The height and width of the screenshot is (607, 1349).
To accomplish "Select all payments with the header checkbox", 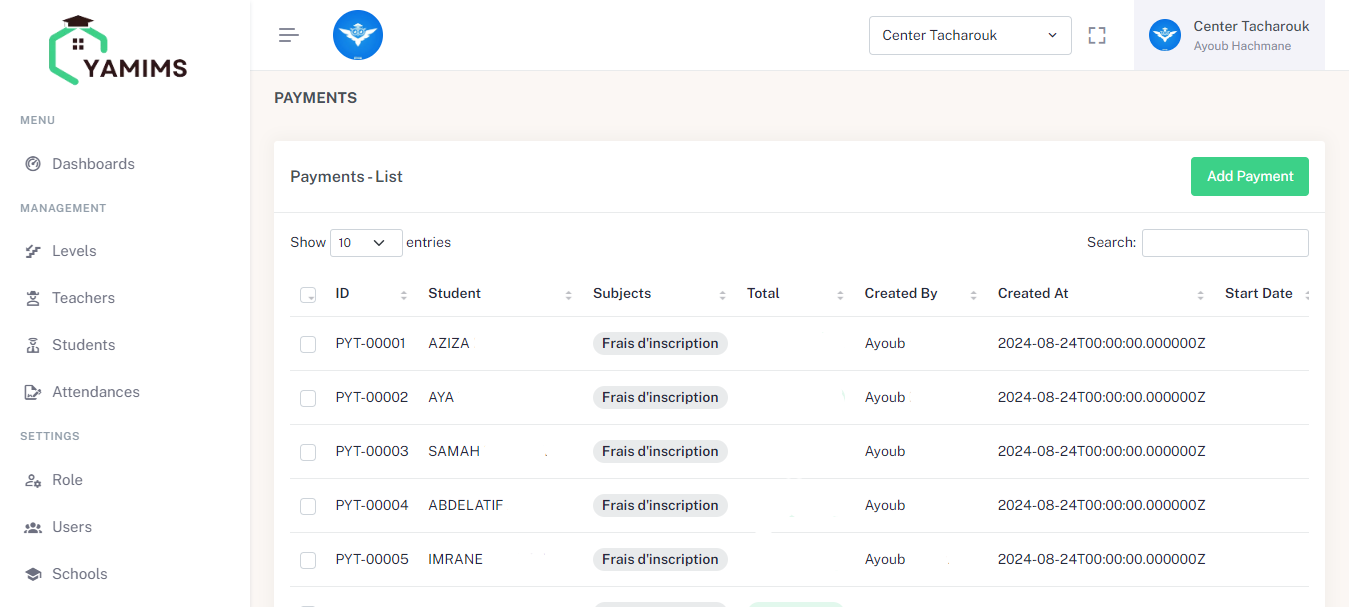I will point(307,295).
